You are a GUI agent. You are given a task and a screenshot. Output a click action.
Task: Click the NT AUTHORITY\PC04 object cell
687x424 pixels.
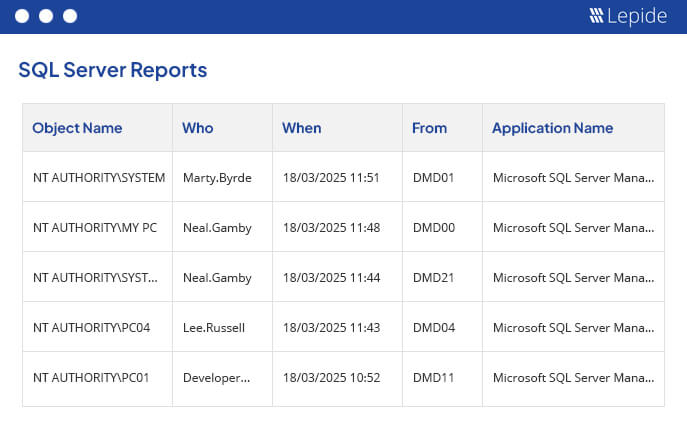point(90,328)
